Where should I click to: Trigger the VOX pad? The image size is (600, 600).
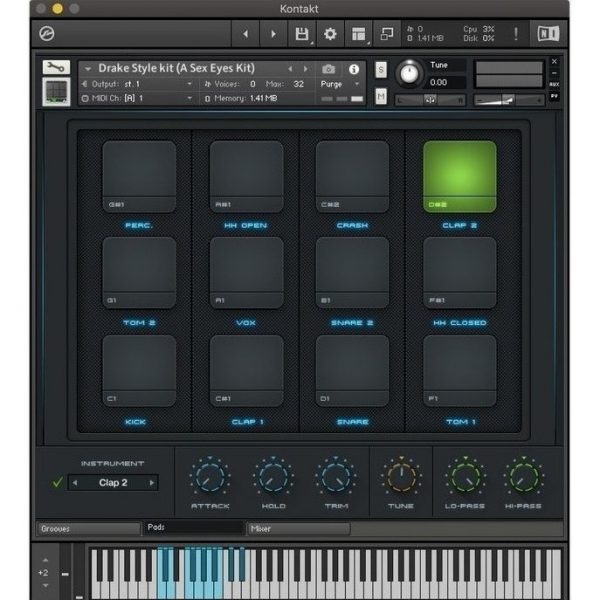point(246,273)
